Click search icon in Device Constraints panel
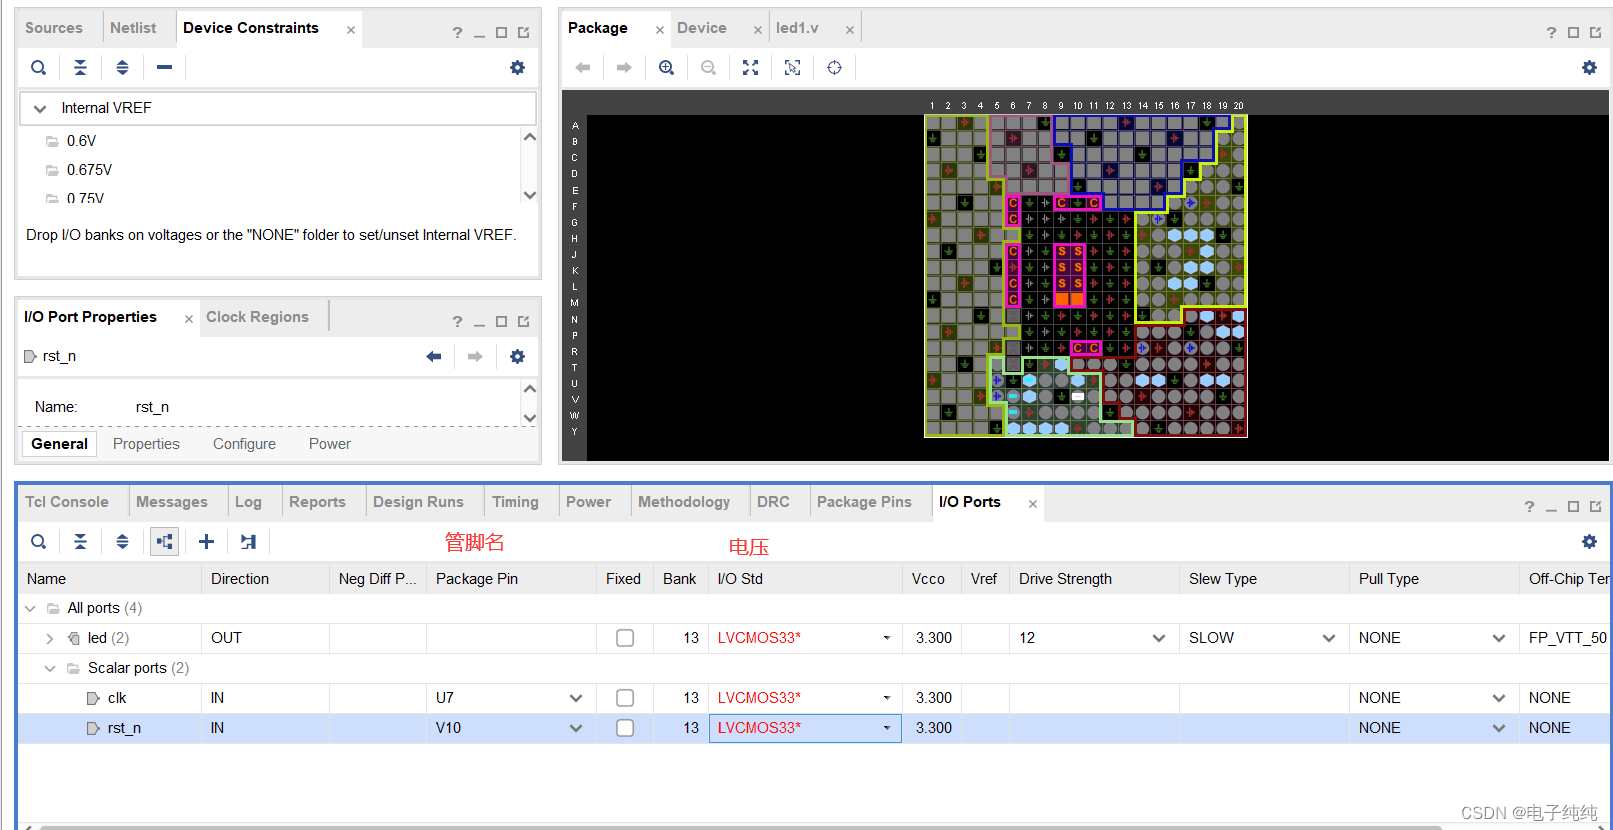This screenshot has width=1613, height=830. pos(38,68)
